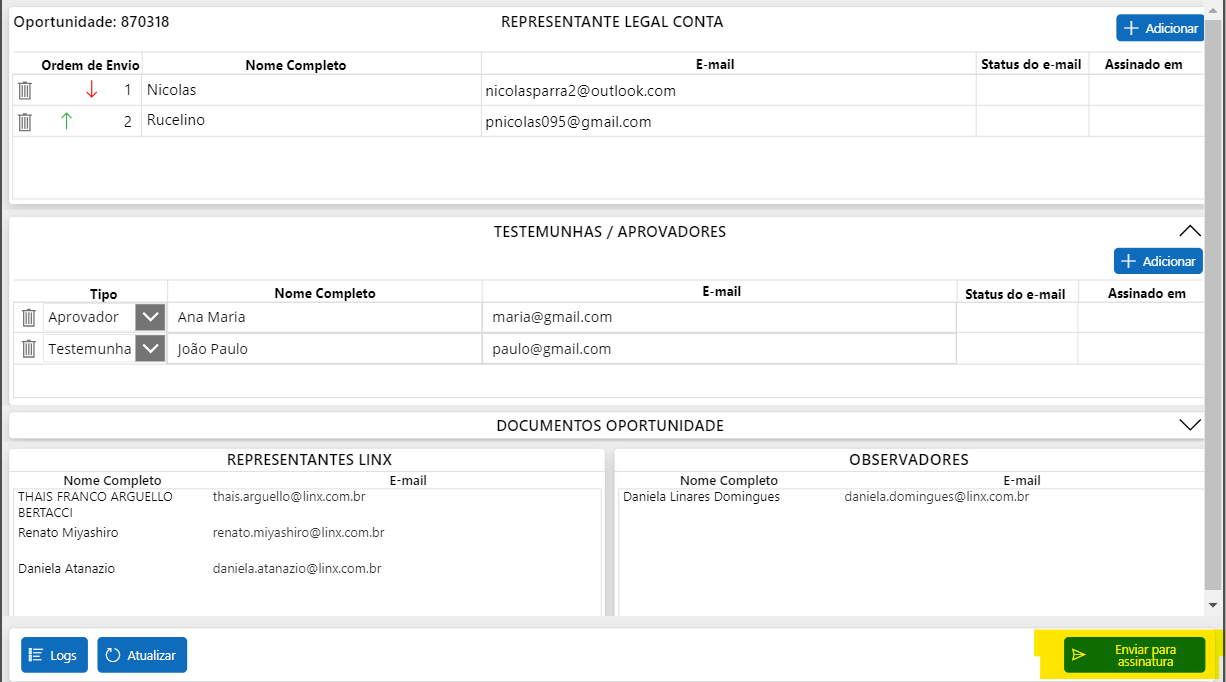
Task: Click the Oportunidade: 870318 label
Action: 91,21
